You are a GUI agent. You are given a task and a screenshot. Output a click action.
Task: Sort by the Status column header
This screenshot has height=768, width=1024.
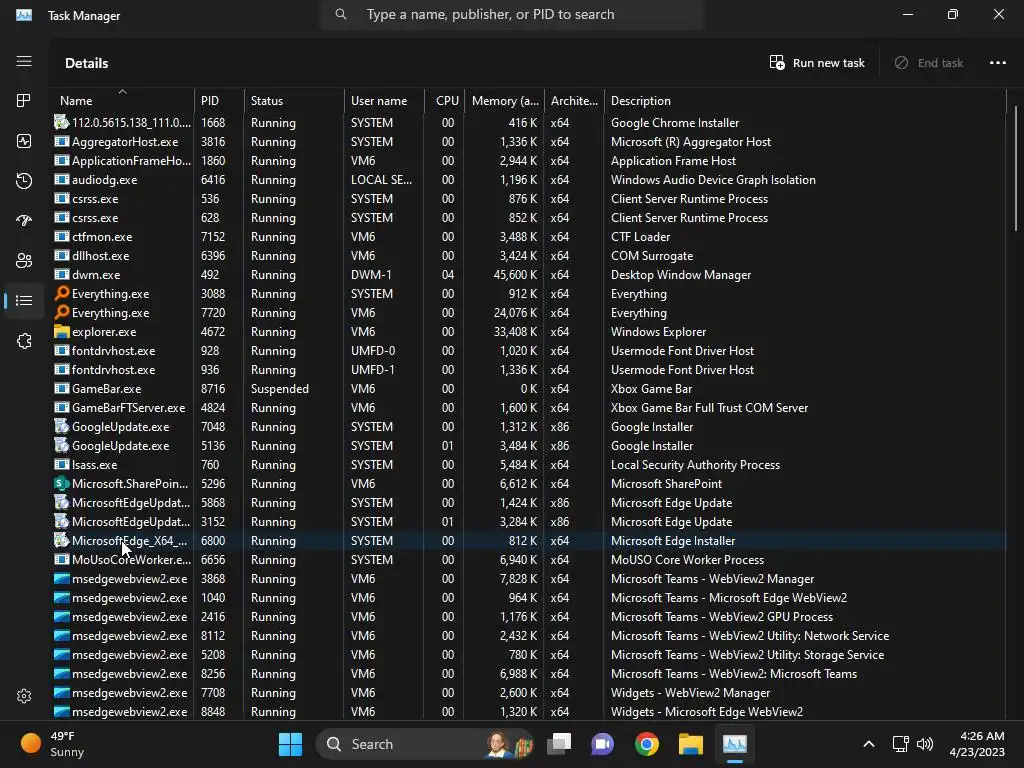coord(294,101)
